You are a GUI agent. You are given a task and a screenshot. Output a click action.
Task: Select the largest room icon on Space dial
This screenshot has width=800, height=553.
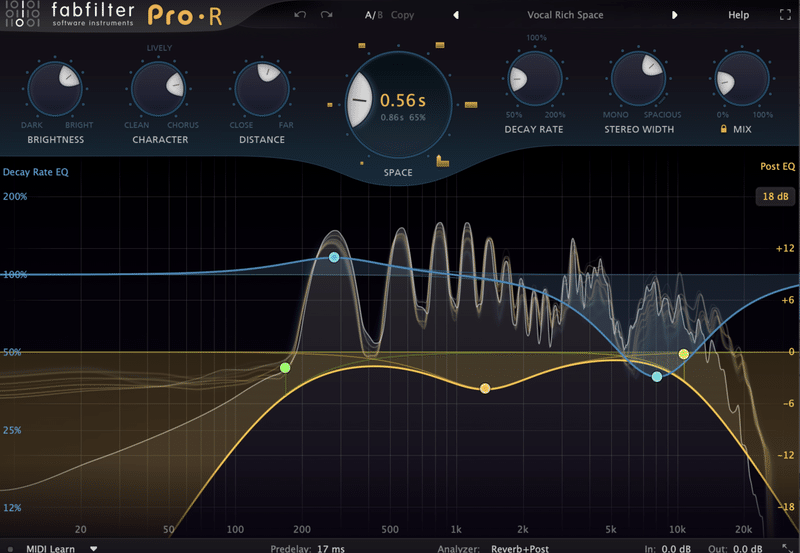(442, 161)
